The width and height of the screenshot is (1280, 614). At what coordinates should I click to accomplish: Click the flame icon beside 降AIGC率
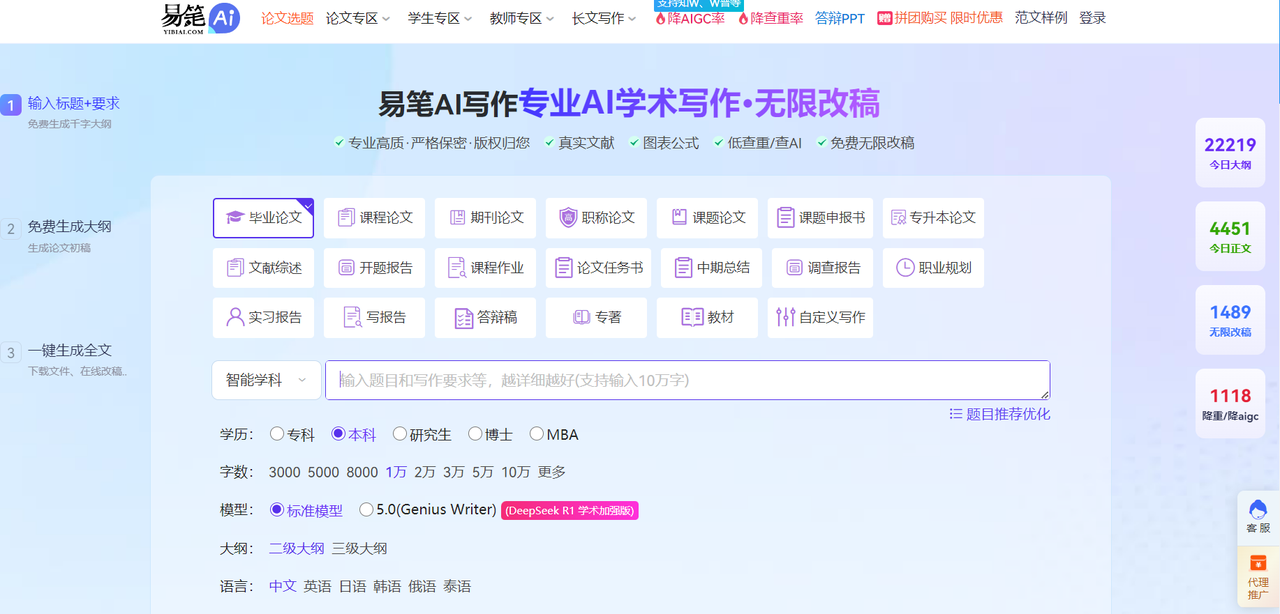[661, 19]
